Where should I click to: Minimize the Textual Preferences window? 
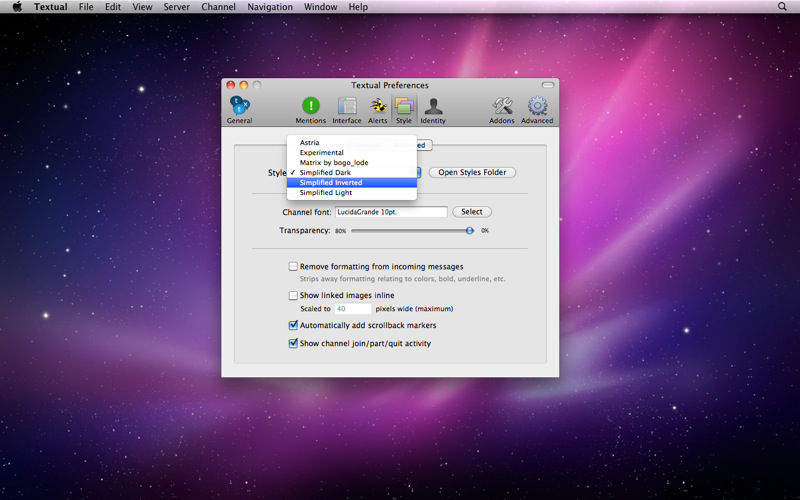point(244,85)
